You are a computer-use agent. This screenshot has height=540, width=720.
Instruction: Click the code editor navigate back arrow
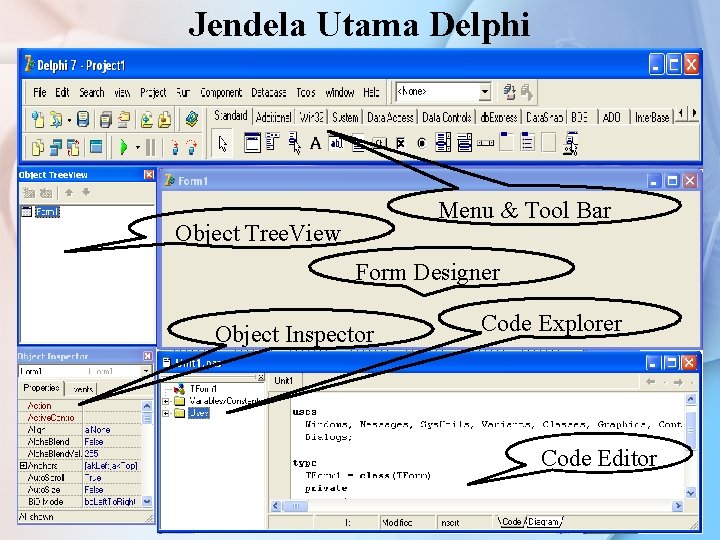651,382
